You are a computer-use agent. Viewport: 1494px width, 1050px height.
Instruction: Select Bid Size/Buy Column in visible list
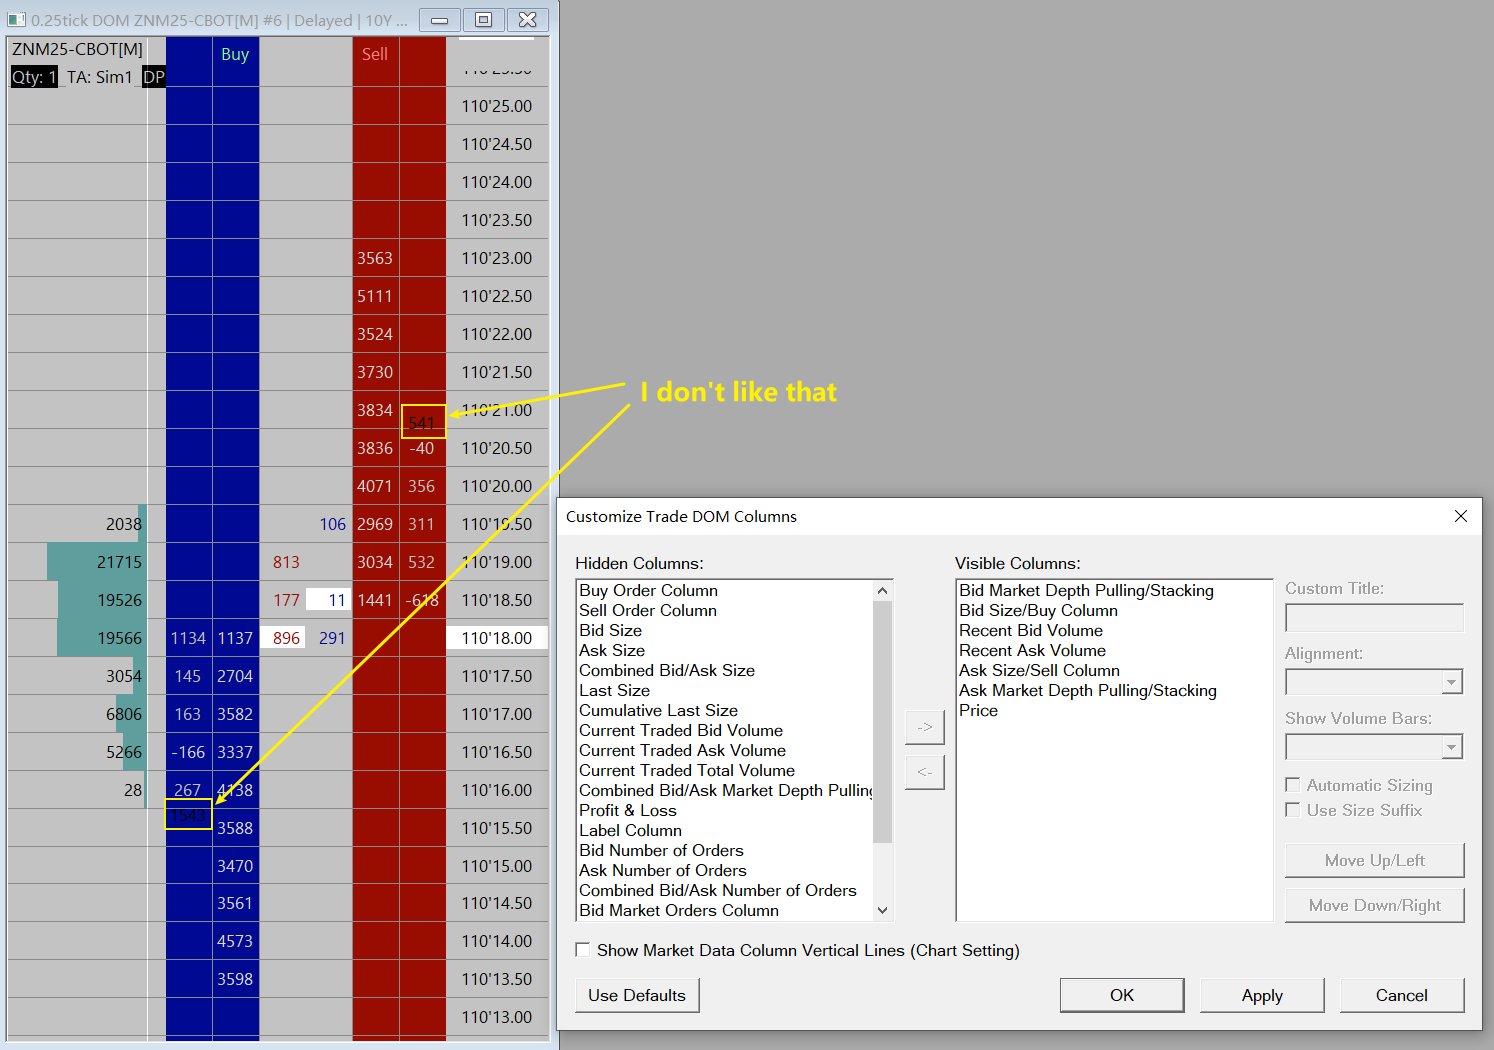(1038, 610)
